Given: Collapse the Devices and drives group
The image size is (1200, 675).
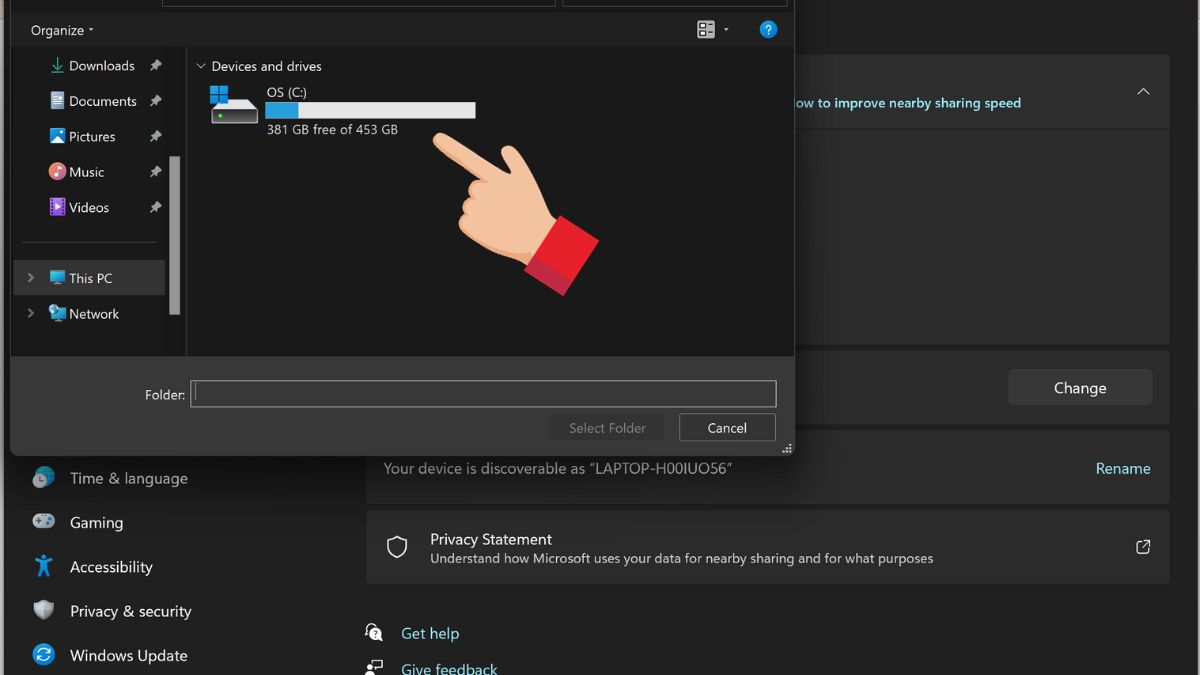Looking at the screenshot, I should pos(201,66).
